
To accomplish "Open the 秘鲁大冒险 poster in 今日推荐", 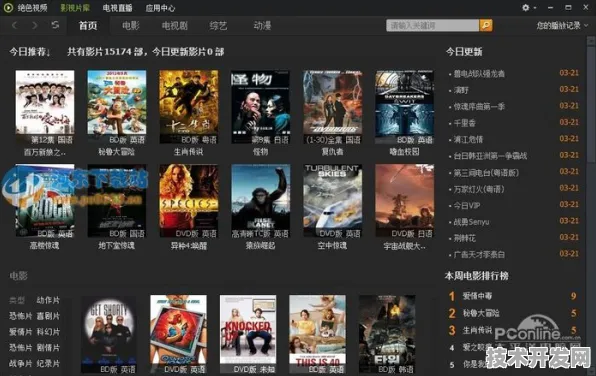I will tap(117, 107).
